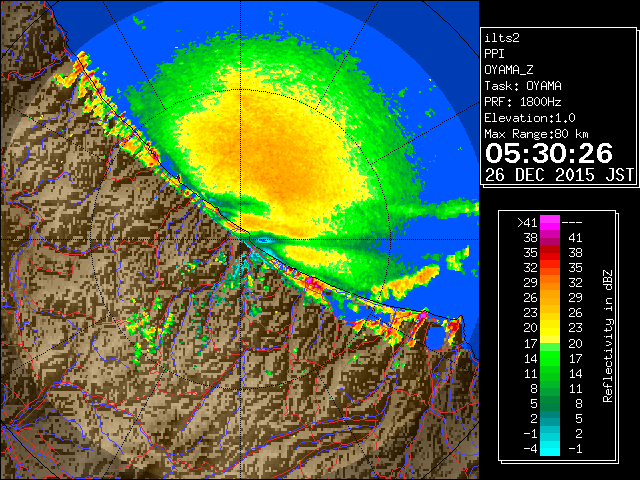
Task: Pick the cyan -4 to -1 dBZ swatch
Action: point(550,449)
